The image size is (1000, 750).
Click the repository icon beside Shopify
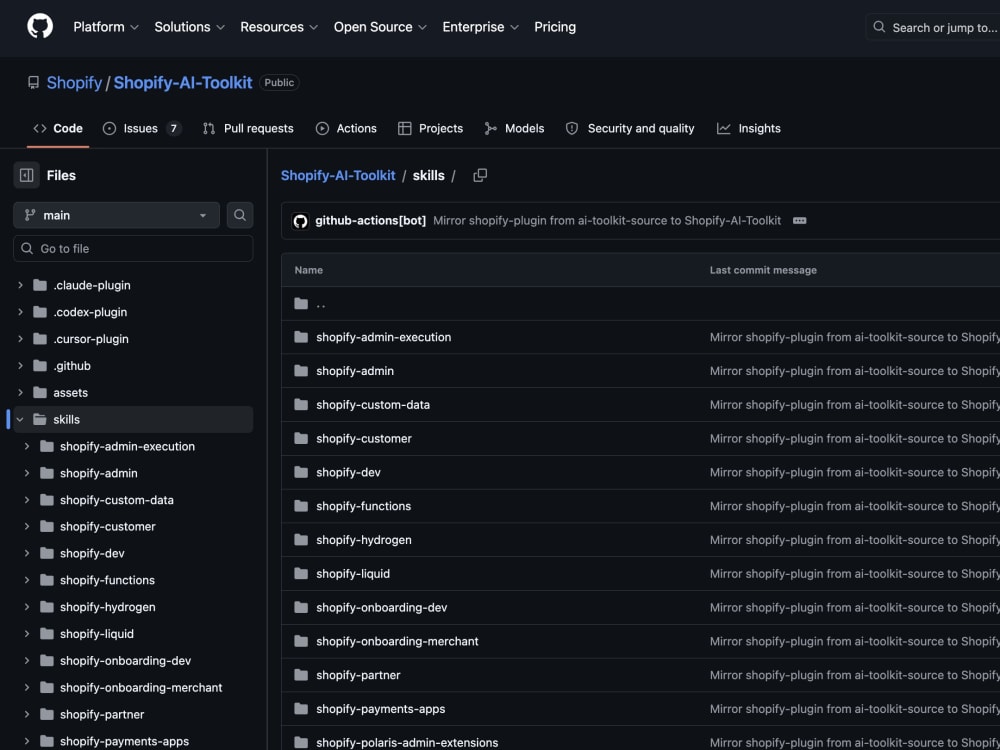tap(33, 83)
